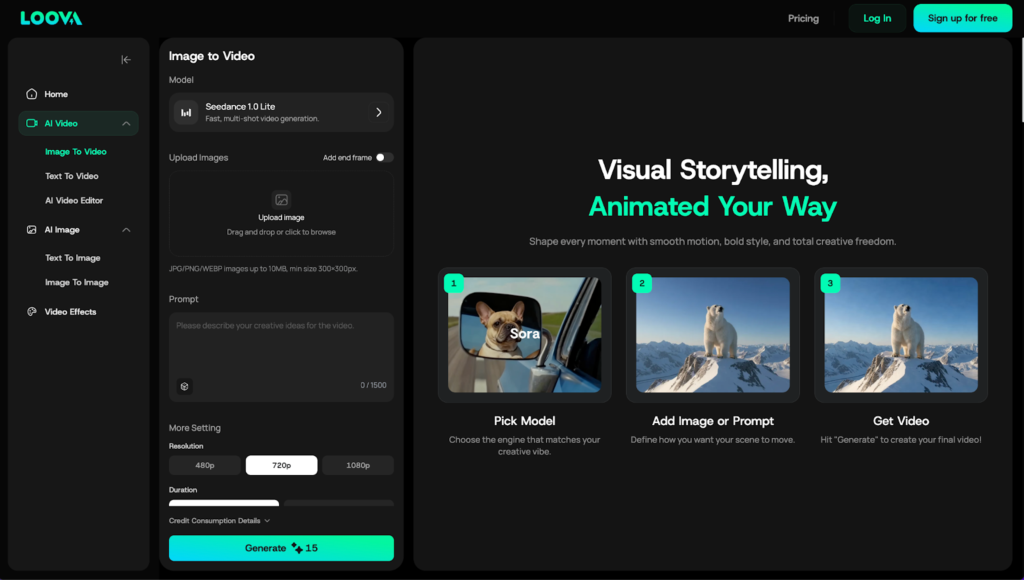Image resolution: width=1024 pixels, height=580 pixels.
Task: Click the Home house icon
Action: click(x=32, y=94)
